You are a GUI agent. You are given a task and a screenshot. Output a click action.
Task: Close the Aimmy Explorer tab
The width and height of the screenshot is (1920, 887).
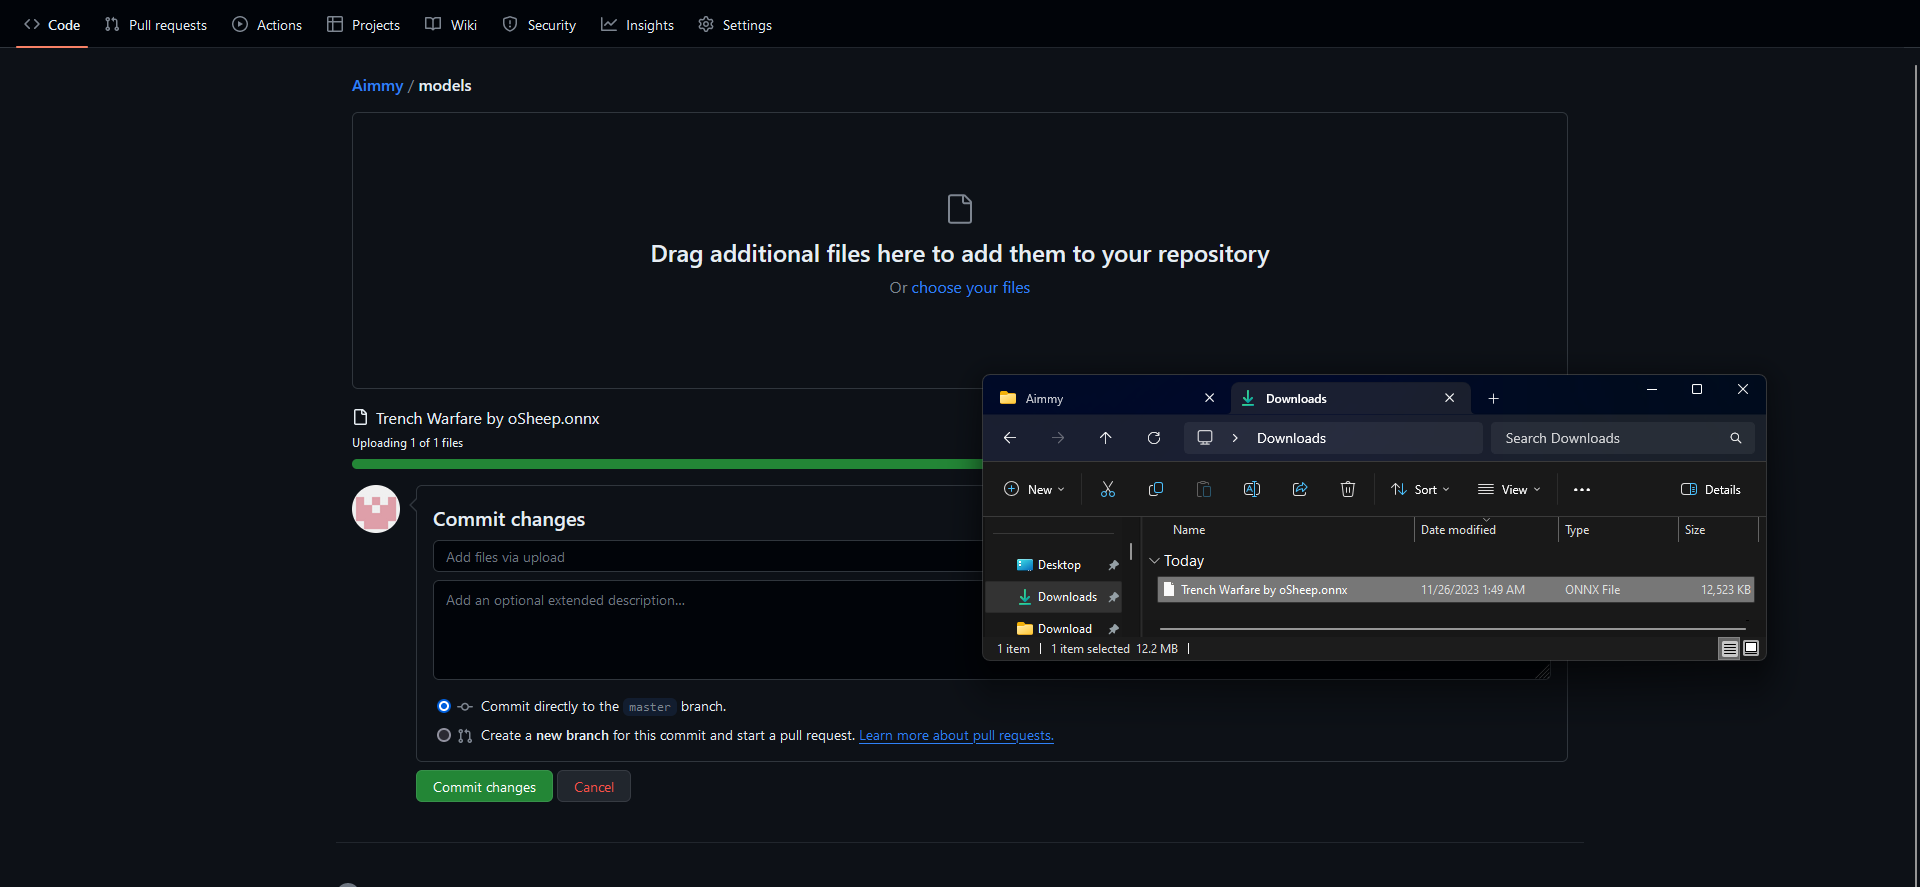point(1209,398)
